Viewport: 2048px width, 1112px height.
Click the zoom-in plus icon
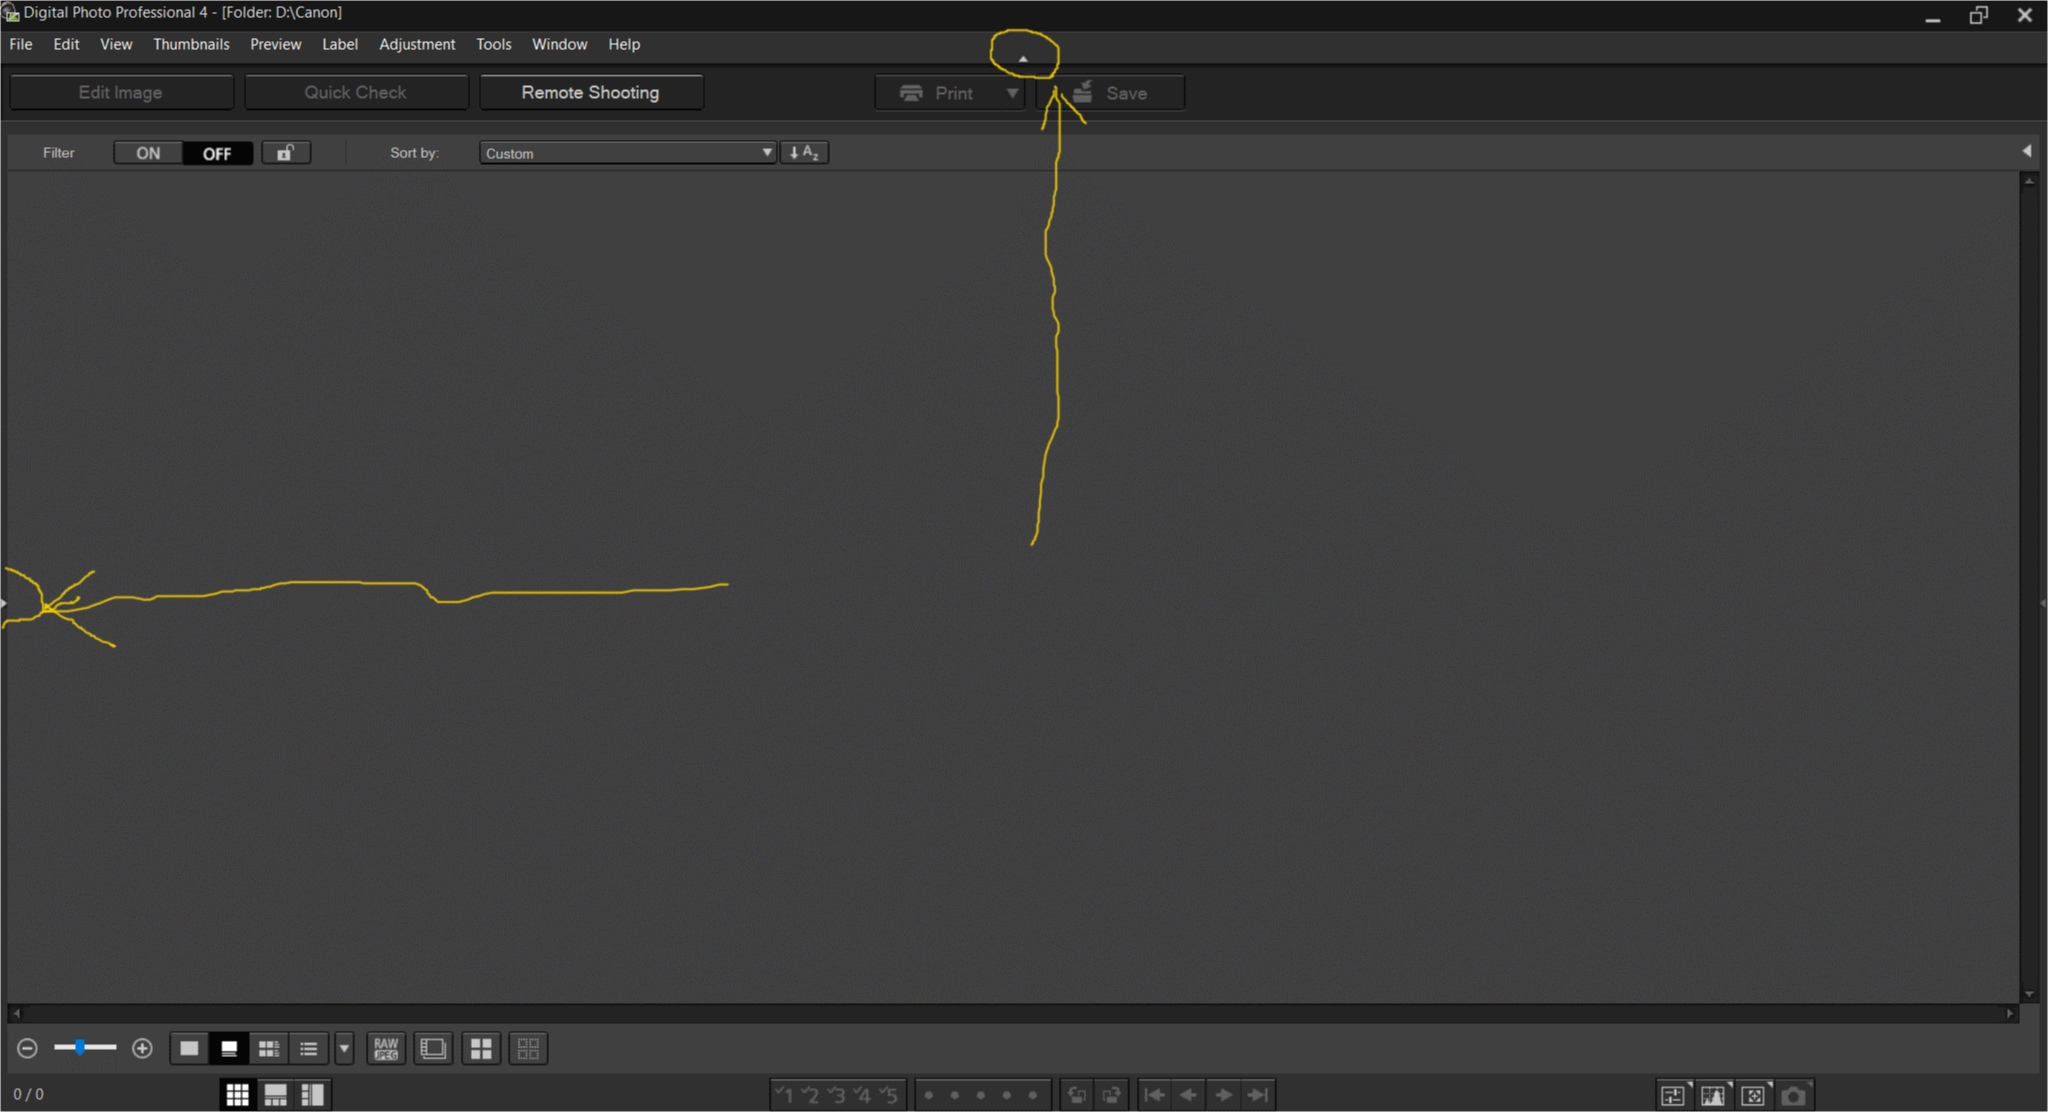[x=142, y=1048]
